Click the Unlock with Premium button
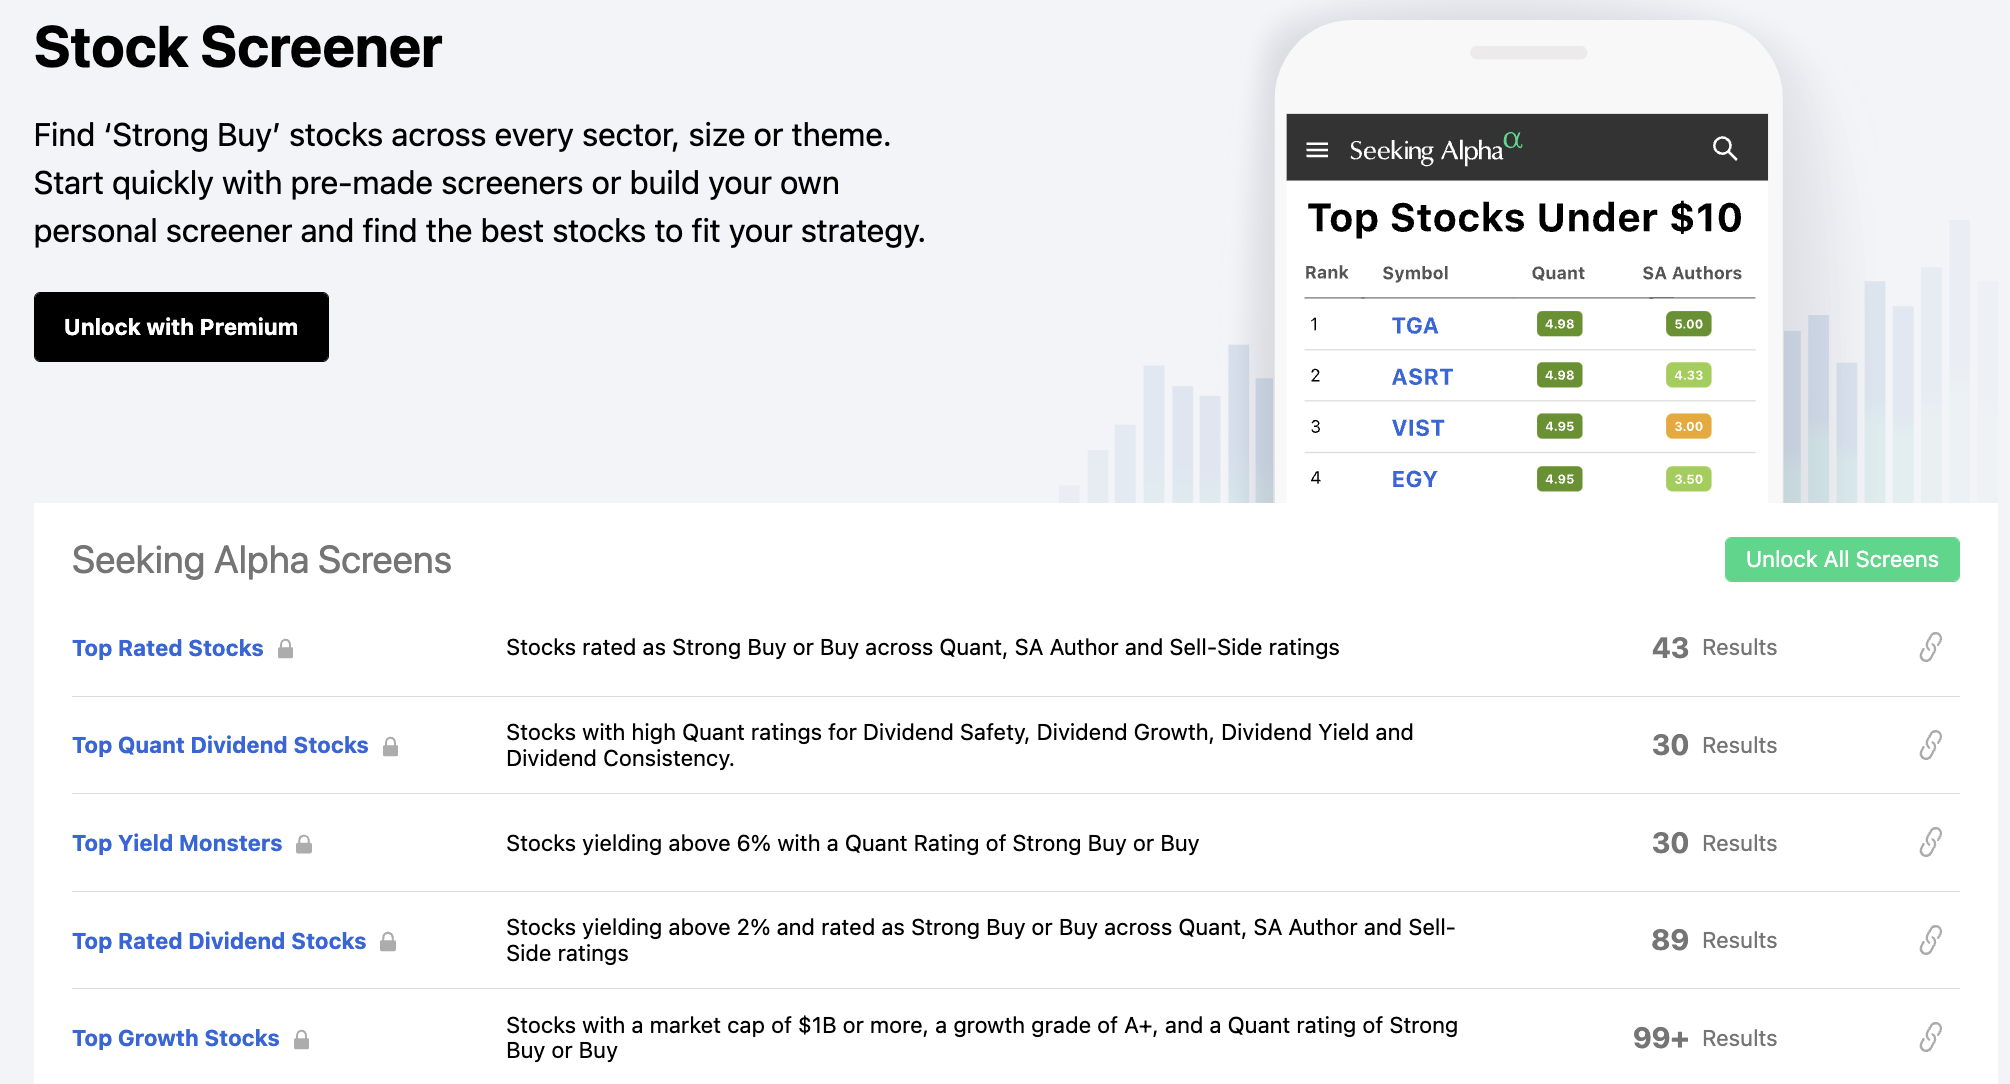This screenshot has height=1084, width=2010. click(x=181, y=326)
